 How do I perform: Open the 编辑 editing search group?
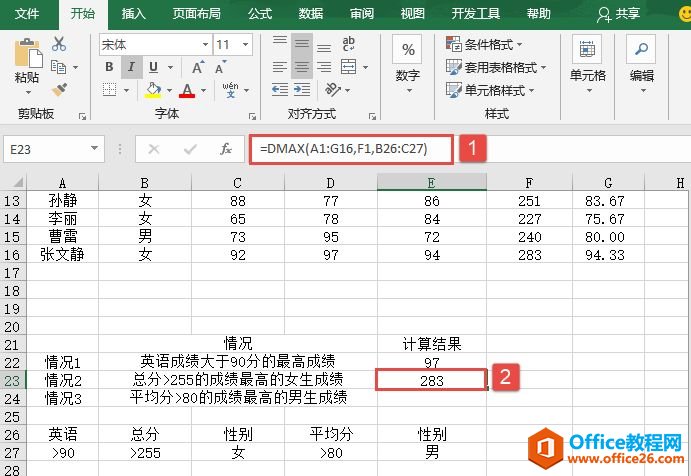(642, 64)
